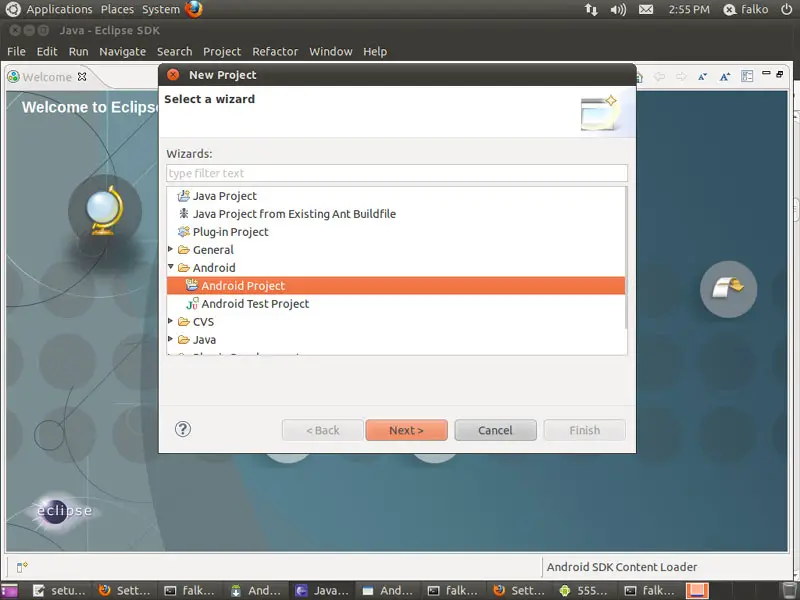800x600 pixels.
Task: Open the Help menu
Action: (x=375, y=52)
